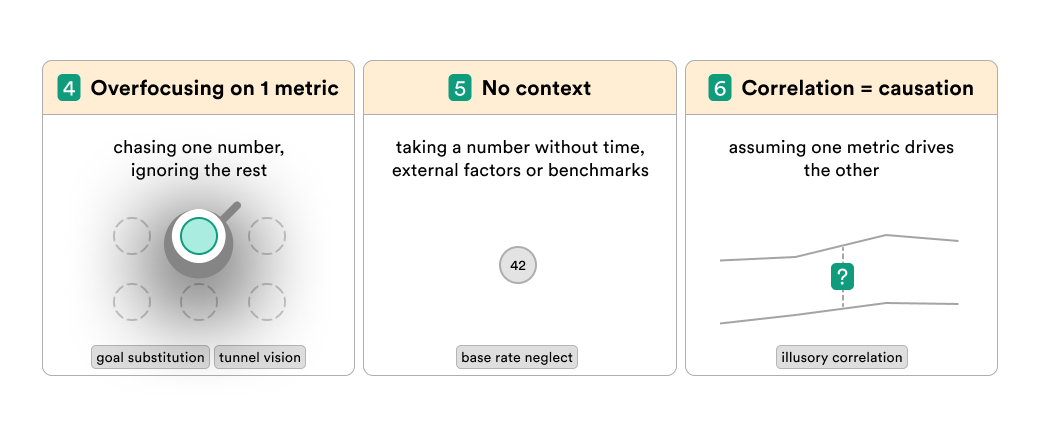Click the gray circle labeled 42
The image size is (1039, 435).
[518, 265]
